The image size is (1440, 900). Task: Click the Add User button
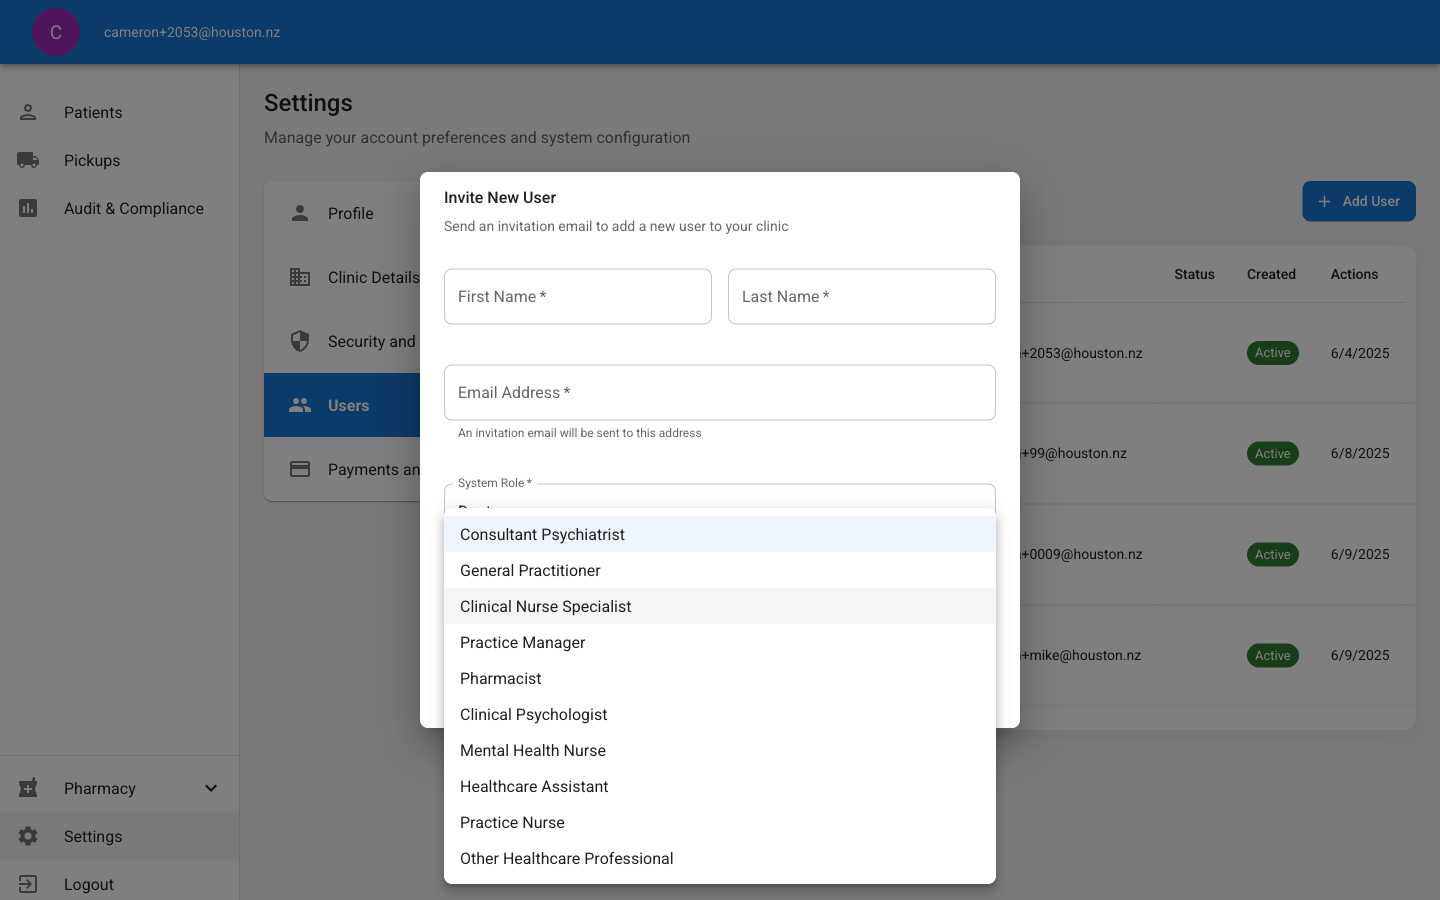[x=1359, y=201]
